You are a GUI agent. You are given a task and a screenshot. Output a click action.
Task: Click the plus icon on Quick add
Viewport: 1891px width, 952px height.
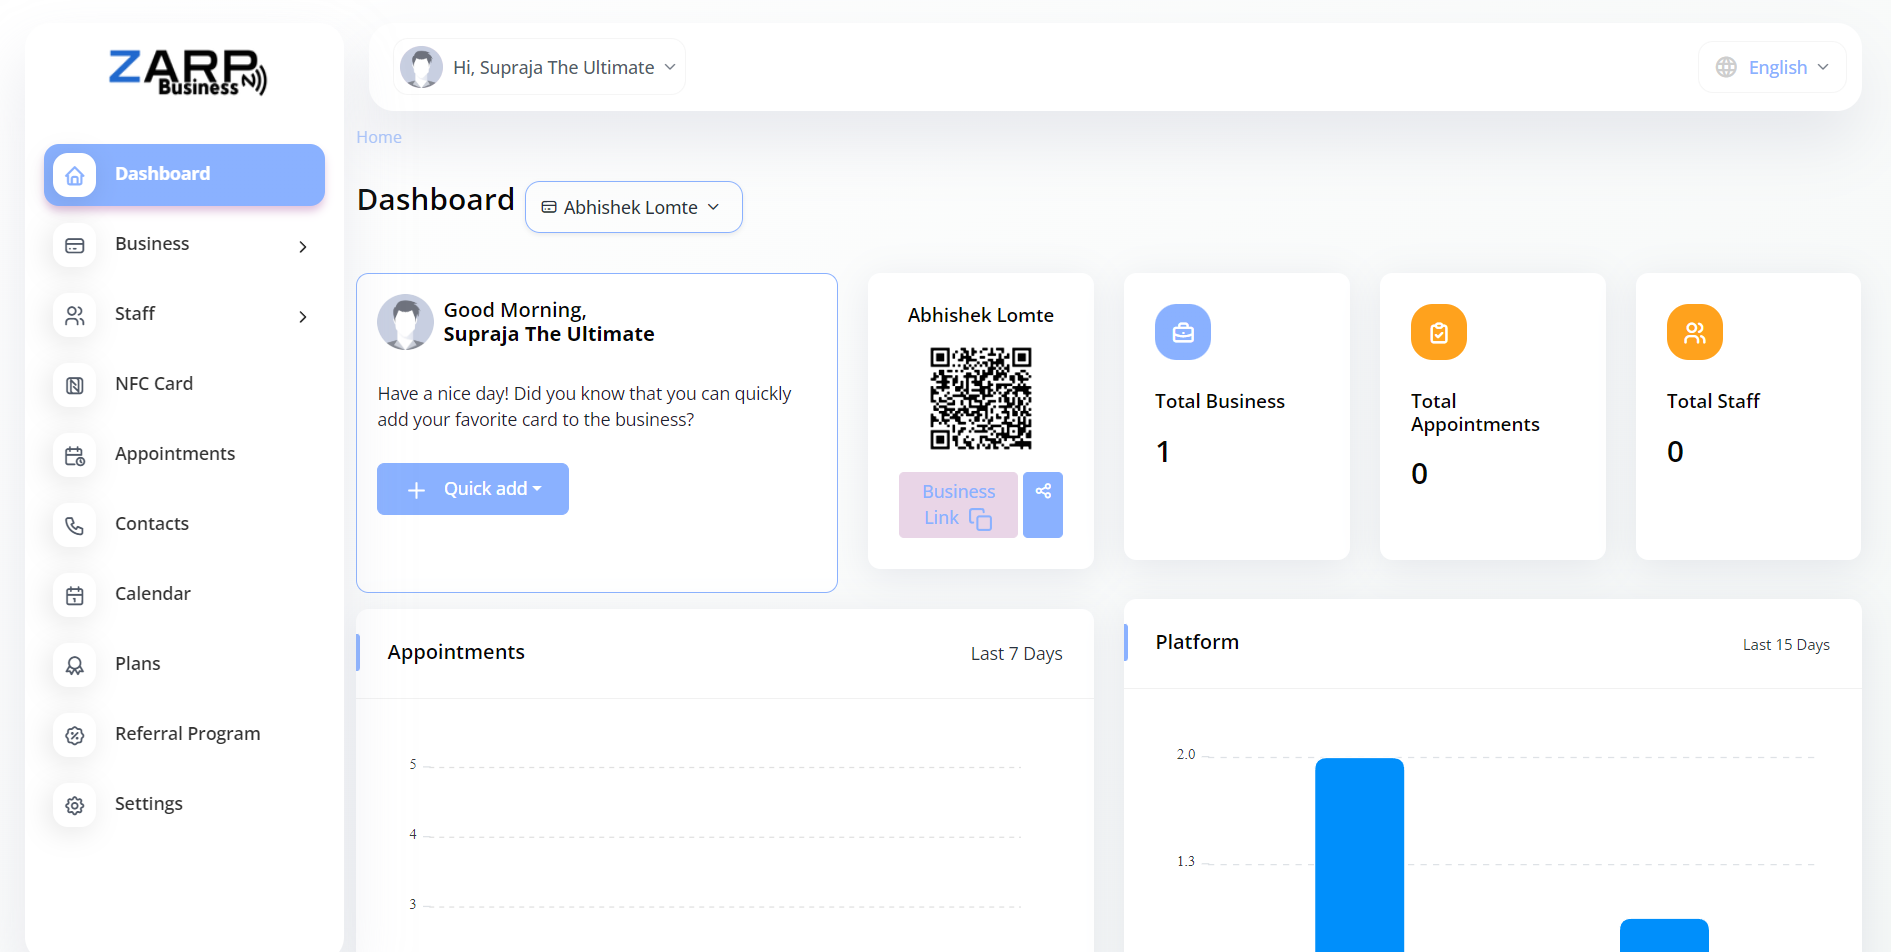(417, 490)
